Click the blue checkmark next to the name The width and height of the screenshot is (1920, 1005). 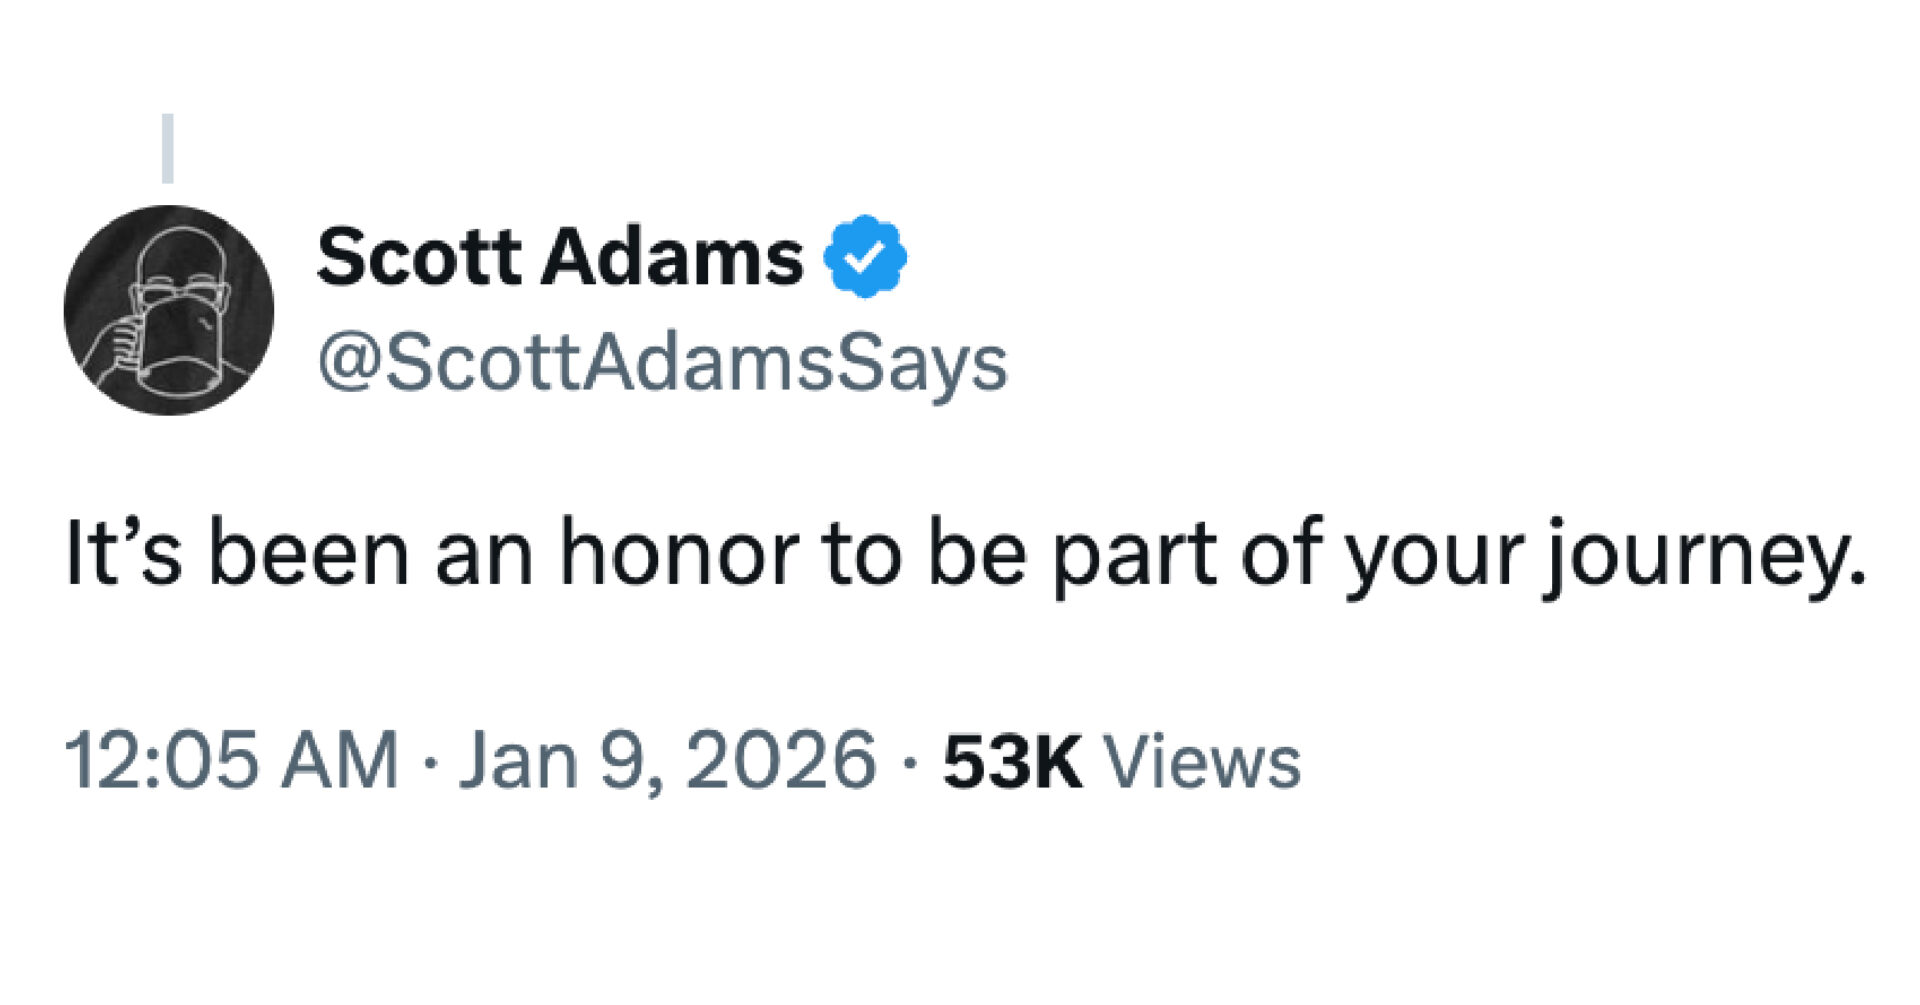click(x=864, y=257)
